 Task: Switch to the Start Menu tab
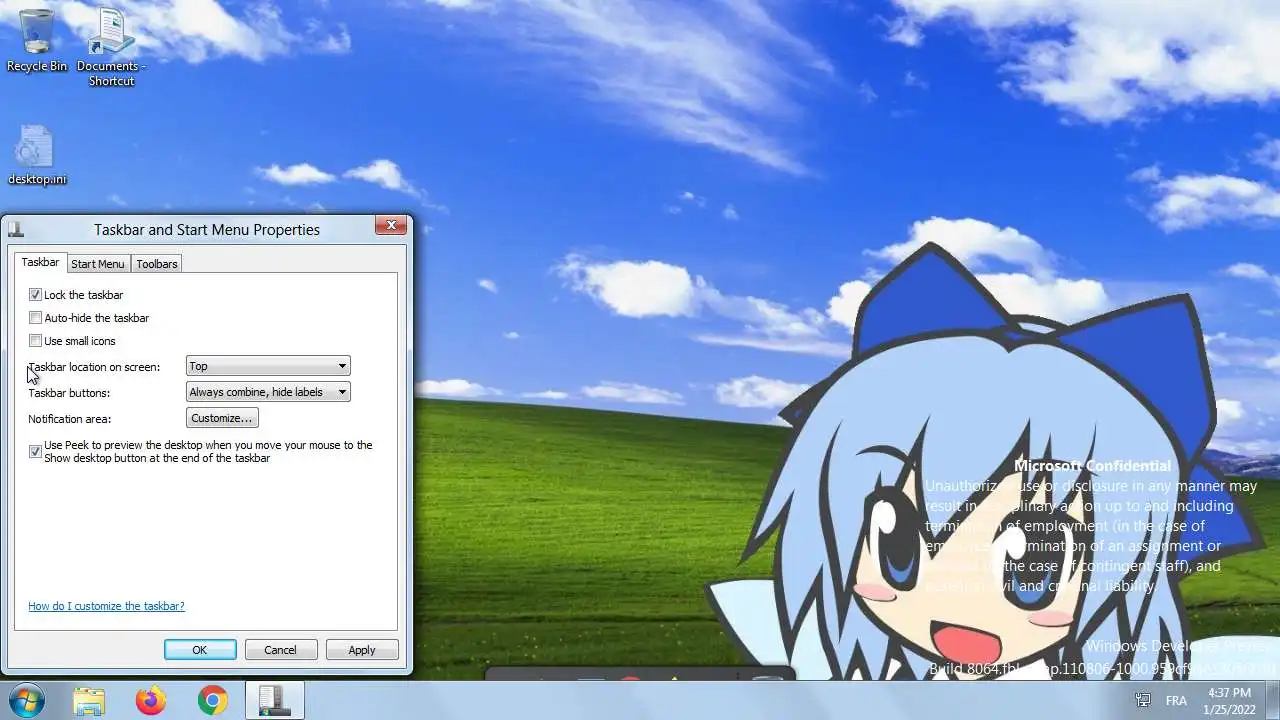pyautogui.click(x=98, y=264)
